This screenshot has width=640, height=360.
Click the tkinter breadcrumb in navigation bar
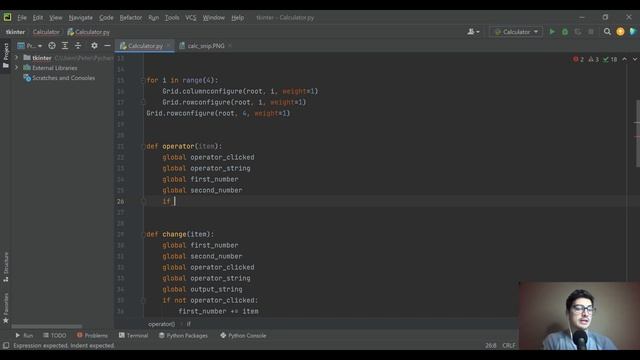click(16, 32)
